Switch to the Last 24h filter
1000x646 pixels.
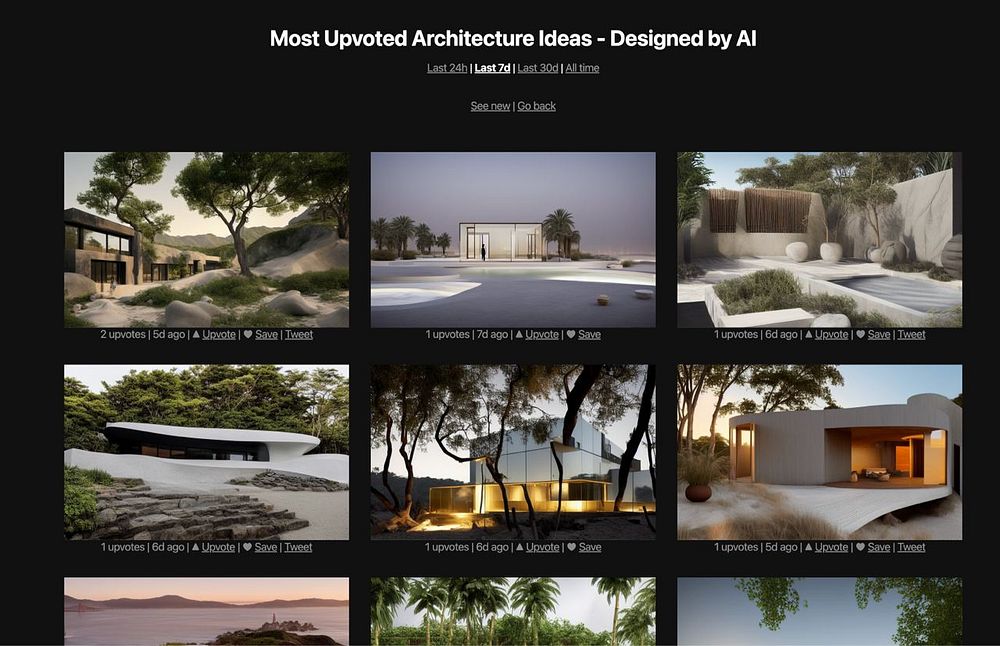(x=447, y=68)
